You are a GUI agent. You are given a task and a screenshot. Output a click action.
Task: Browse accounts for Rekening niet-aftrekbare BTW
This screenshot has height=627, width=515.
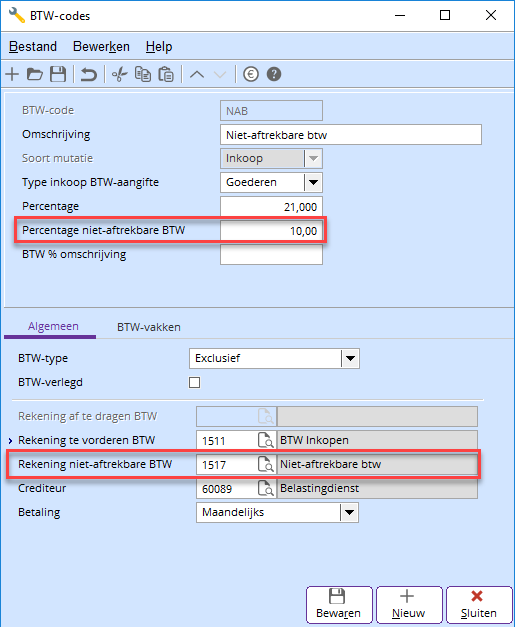pos(266,464)
